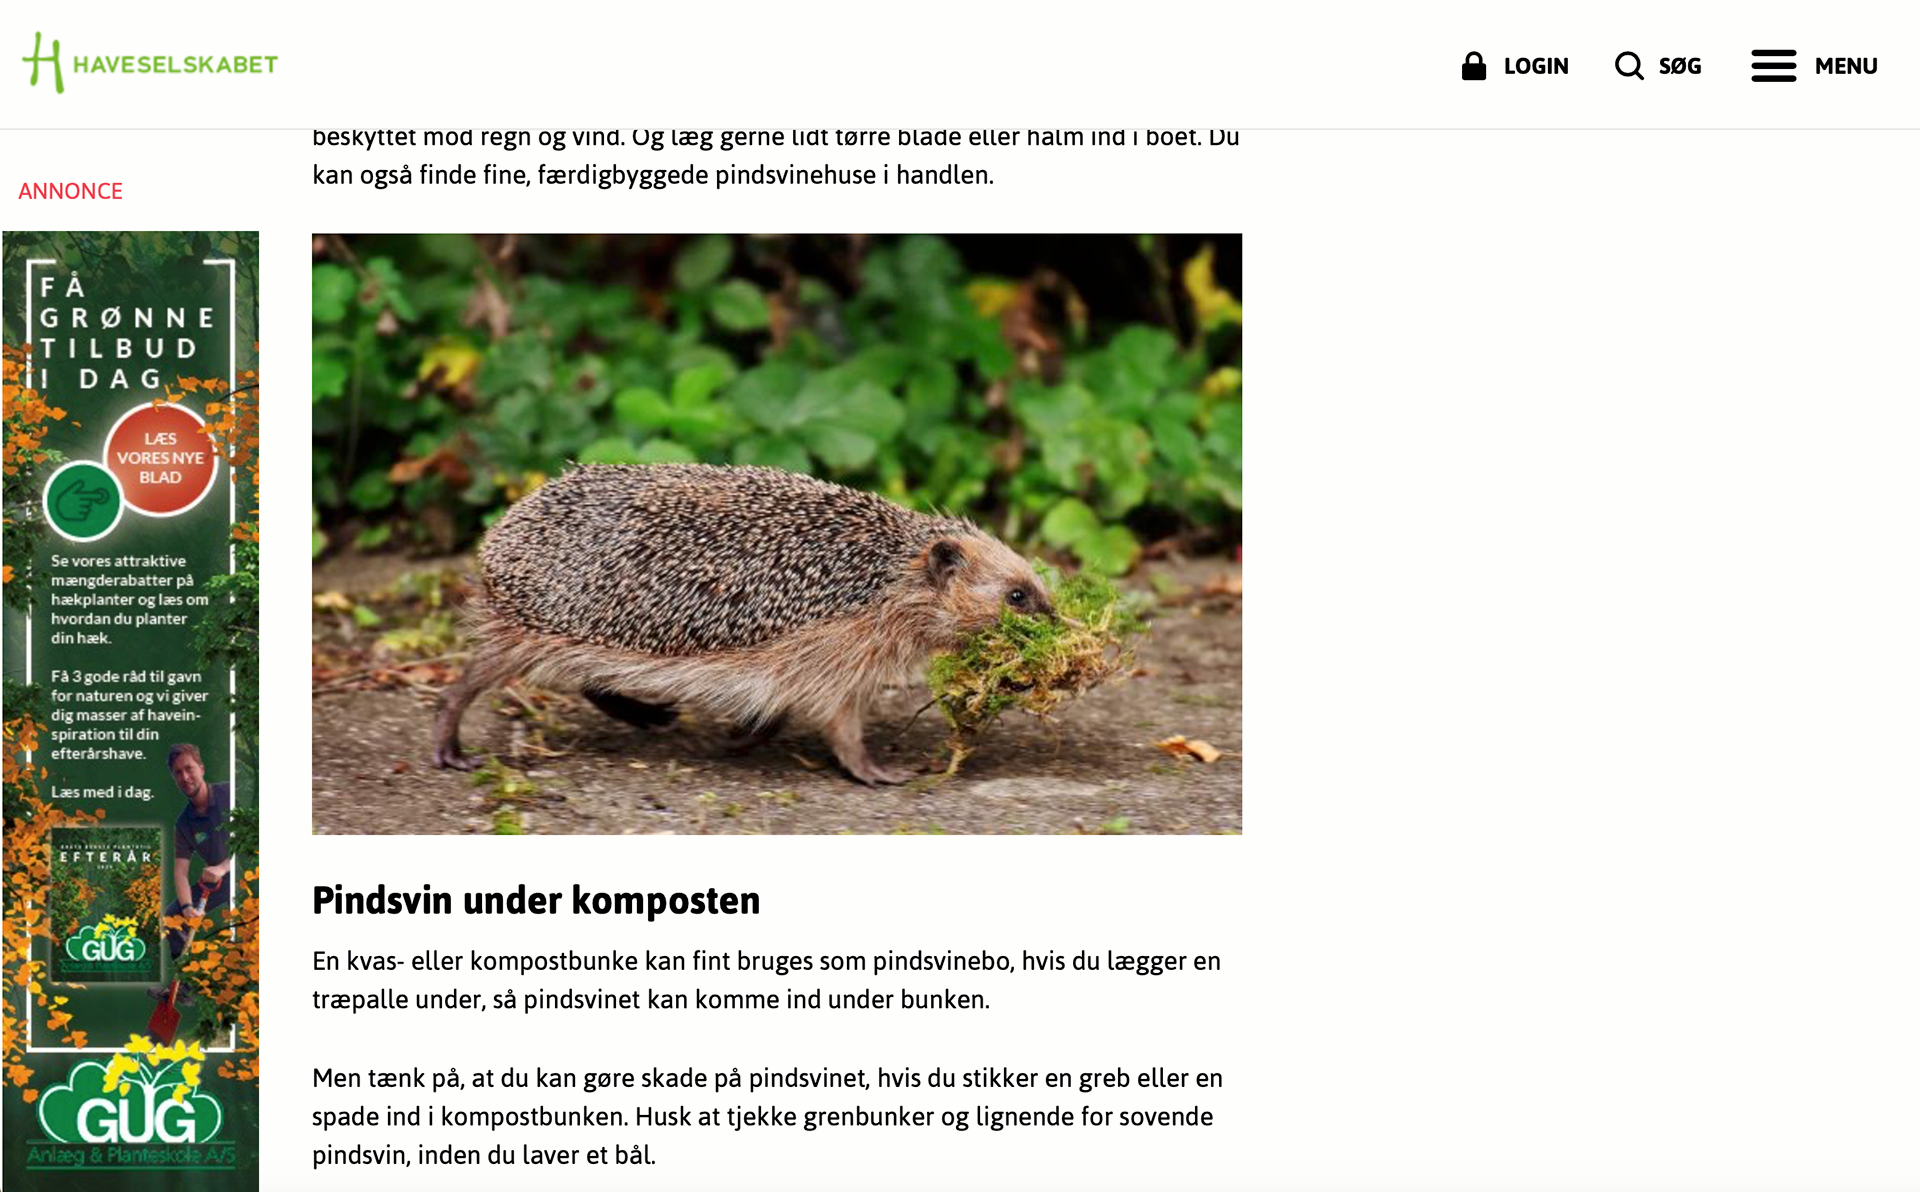Click the SØG text label

(1680, 66)
